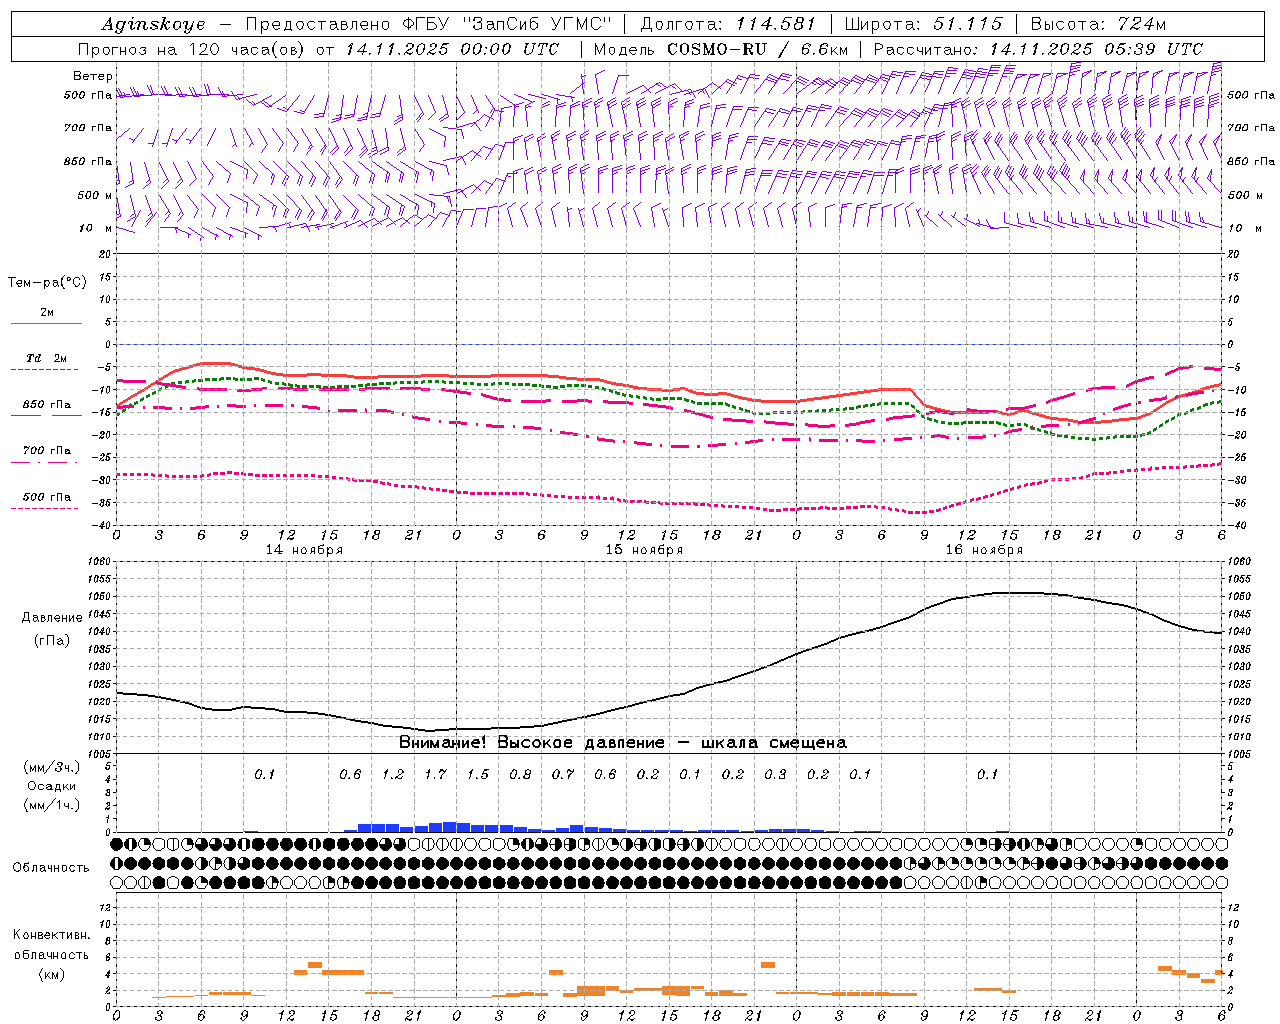Click the Td 2м legend entry

click(x=46, y=358)
